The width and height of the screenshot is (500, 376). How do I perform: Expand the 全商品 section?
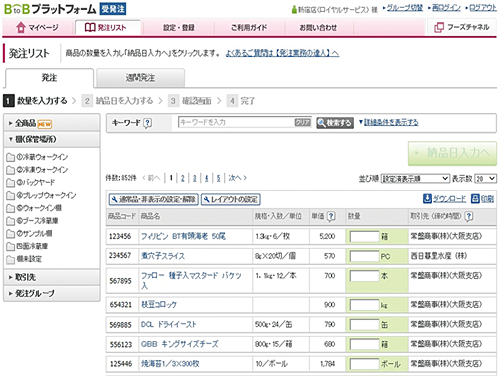point(52,123)
